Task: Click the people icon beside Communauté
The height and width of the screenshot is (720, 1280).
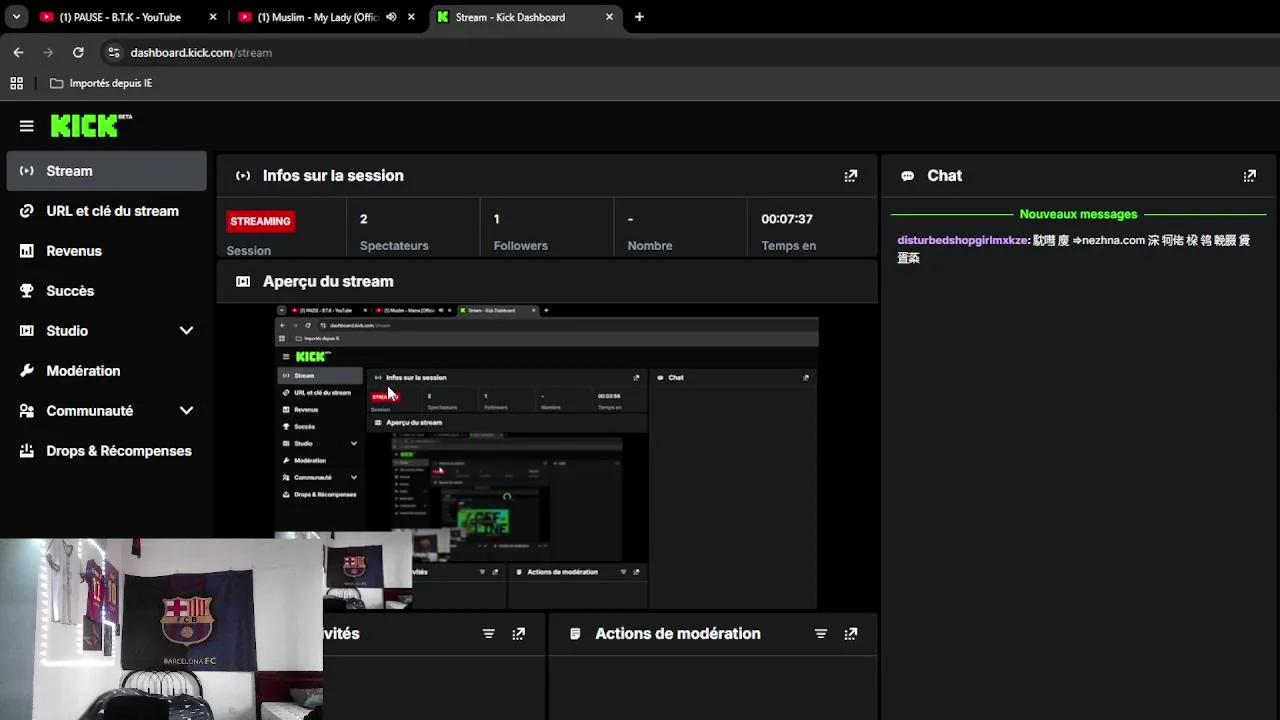Action: (27, 411)
